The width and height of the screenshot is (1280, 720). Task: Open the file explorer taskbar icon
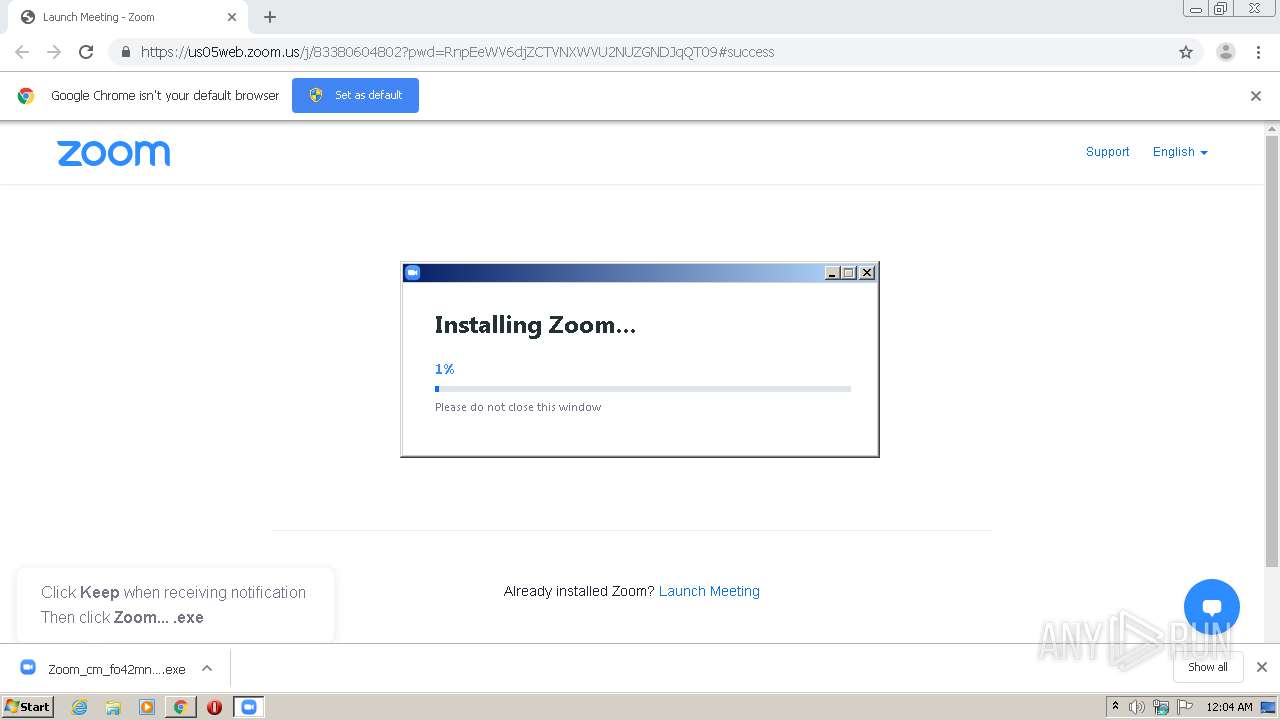coord(113,707)
